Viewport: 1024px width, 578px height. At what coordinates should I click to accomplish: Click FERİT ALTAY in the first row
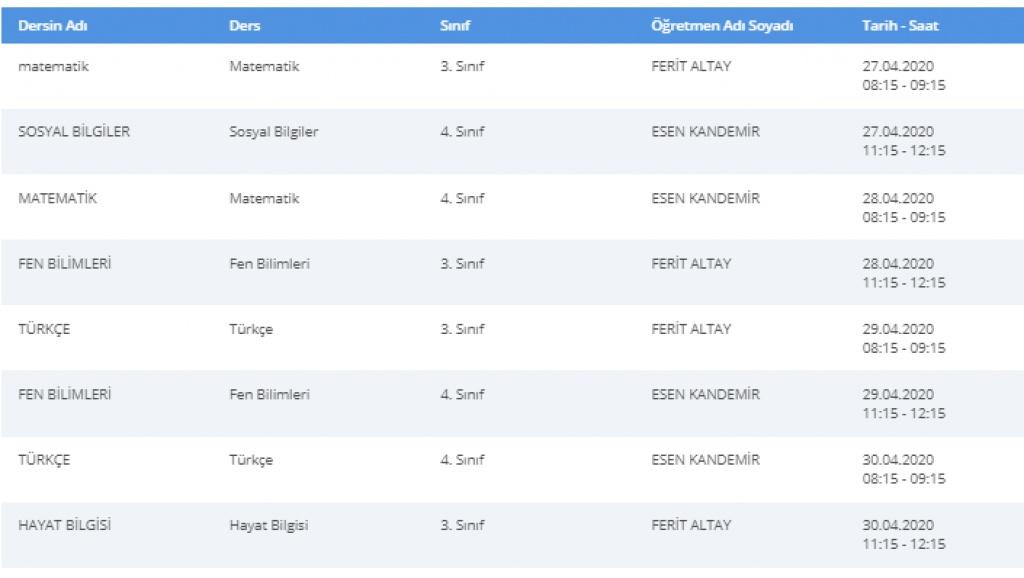691,67
